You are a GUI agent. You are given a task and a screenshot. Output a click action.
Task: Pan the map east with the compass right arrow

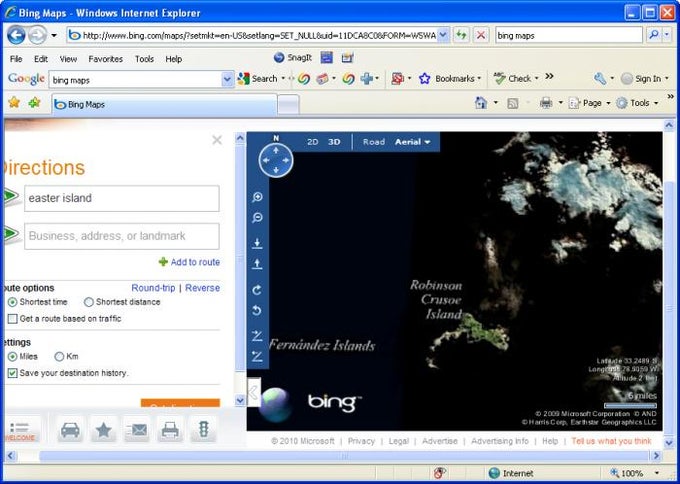[x=286, y=160]
